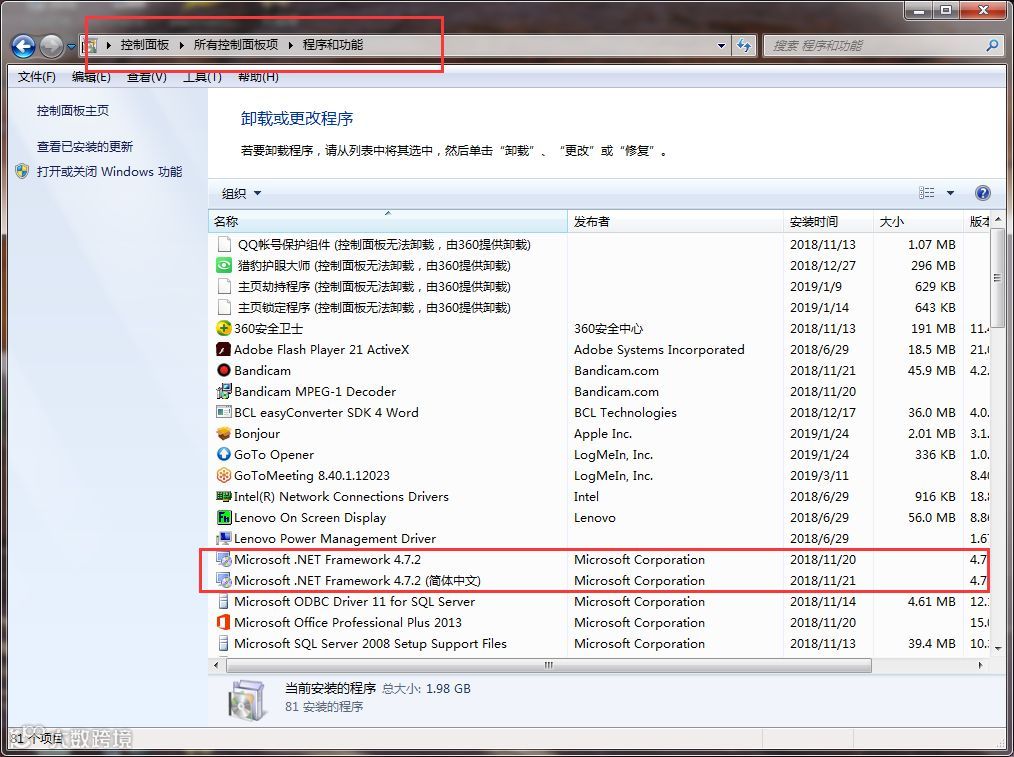This screenshot has width=1014, height=757.
Task: Click the 296 MB size cell
Action: [933, 265]
